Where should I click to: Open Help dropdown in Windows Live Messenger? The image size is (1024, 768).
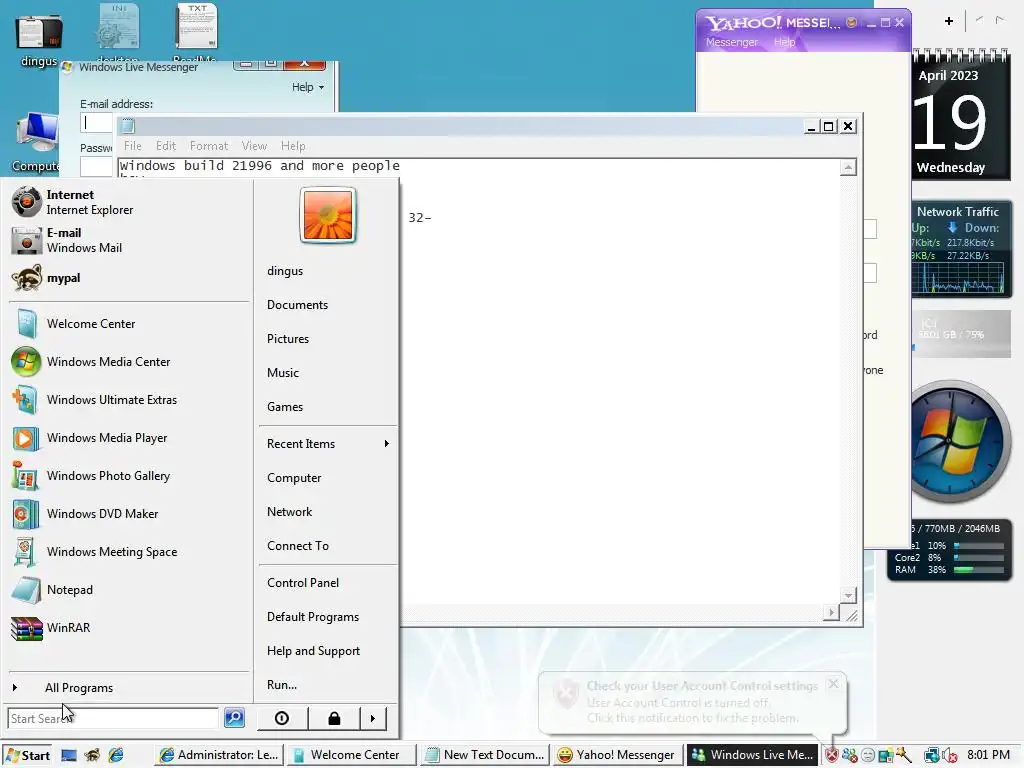(308, 87)
